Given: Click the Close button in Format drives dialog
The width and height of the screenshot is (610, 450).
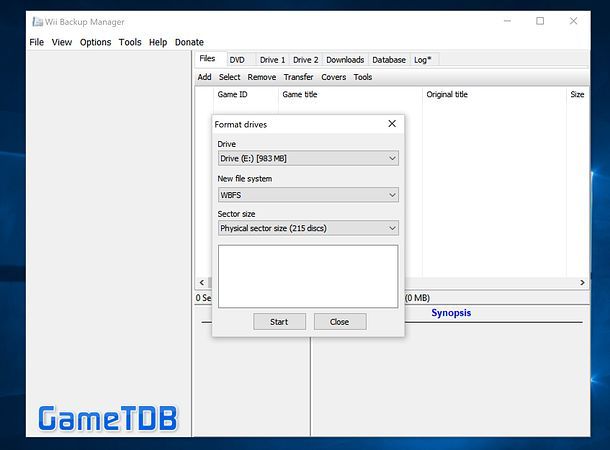Looking at the screenshot, I should pos(340,322).
